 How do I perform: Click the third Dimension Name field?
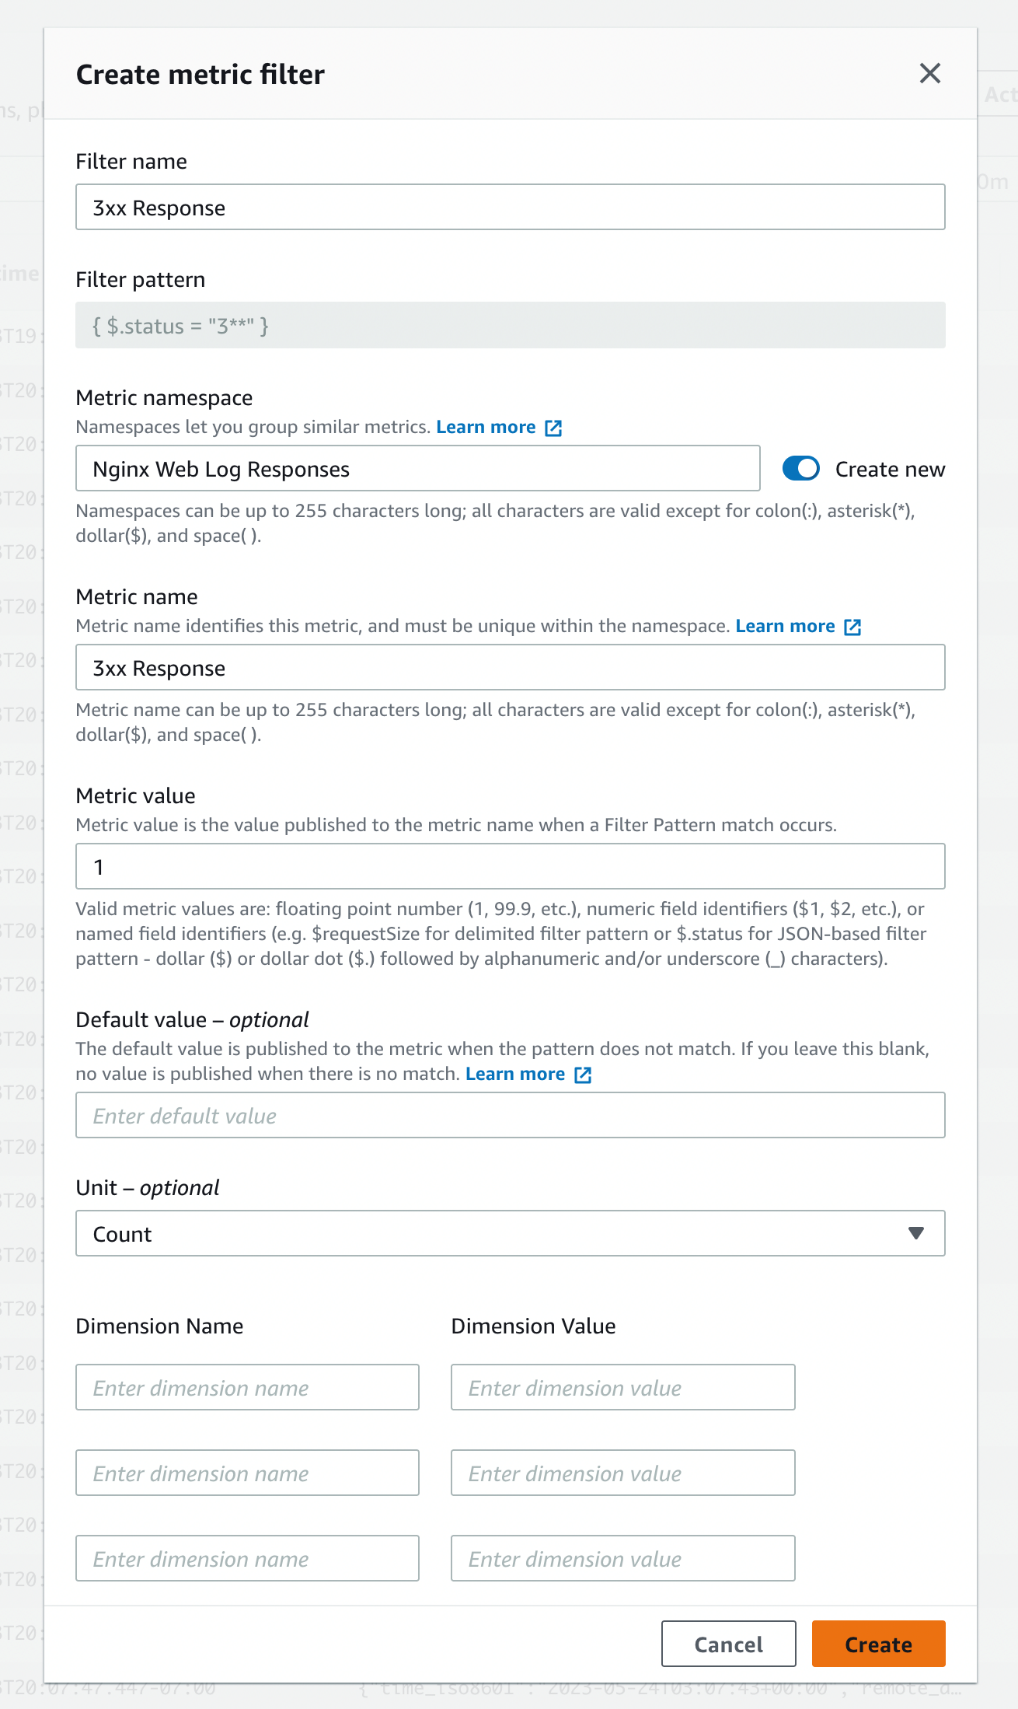[246, 1558]
